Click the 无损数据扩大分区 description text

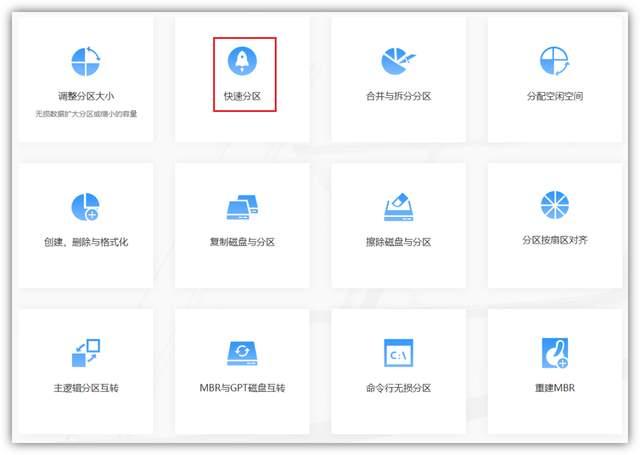(x=86, y=114)
